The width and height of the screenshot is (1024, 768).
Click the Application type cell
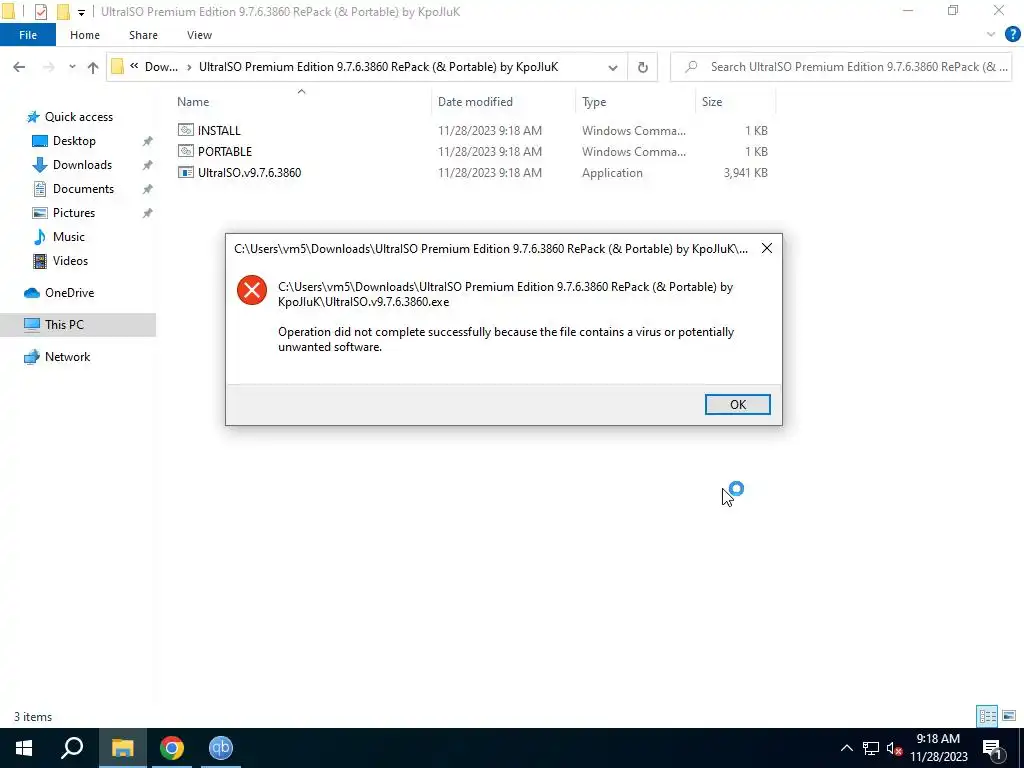612,173
